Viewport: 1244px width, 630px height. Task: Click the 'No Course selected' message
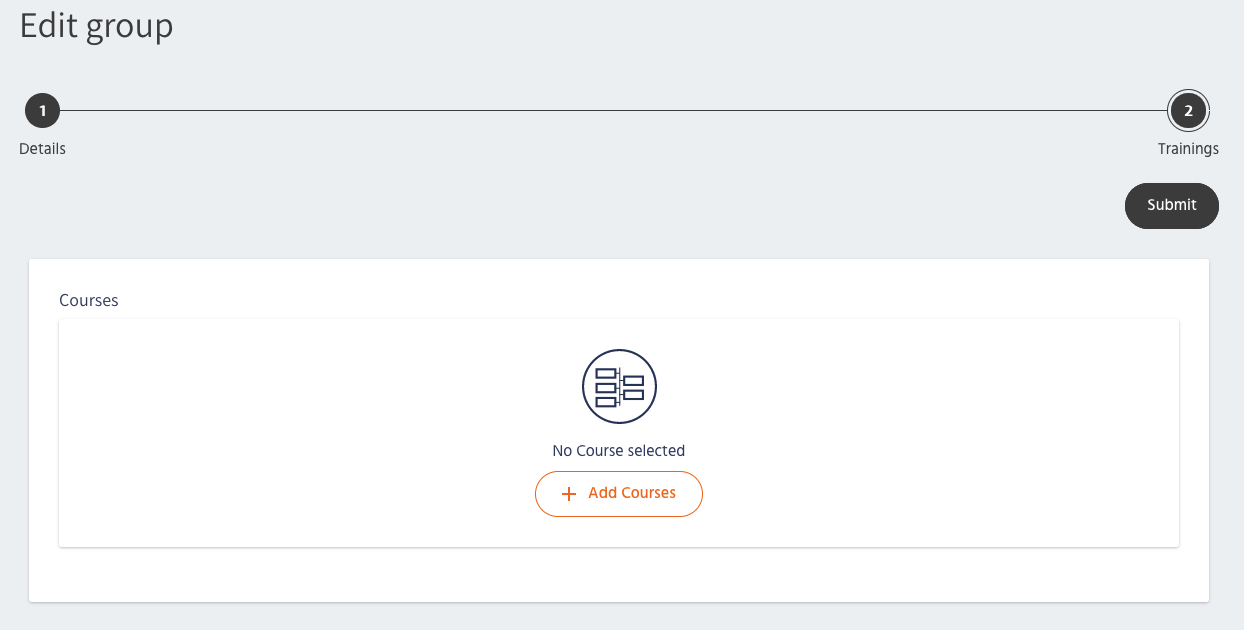(619, 451)
